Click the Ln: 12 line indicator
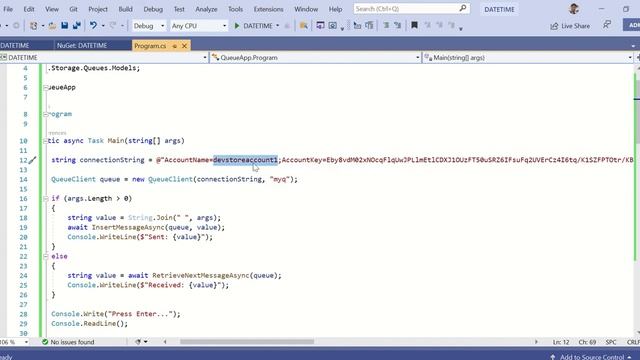 (x=561, y=342)
